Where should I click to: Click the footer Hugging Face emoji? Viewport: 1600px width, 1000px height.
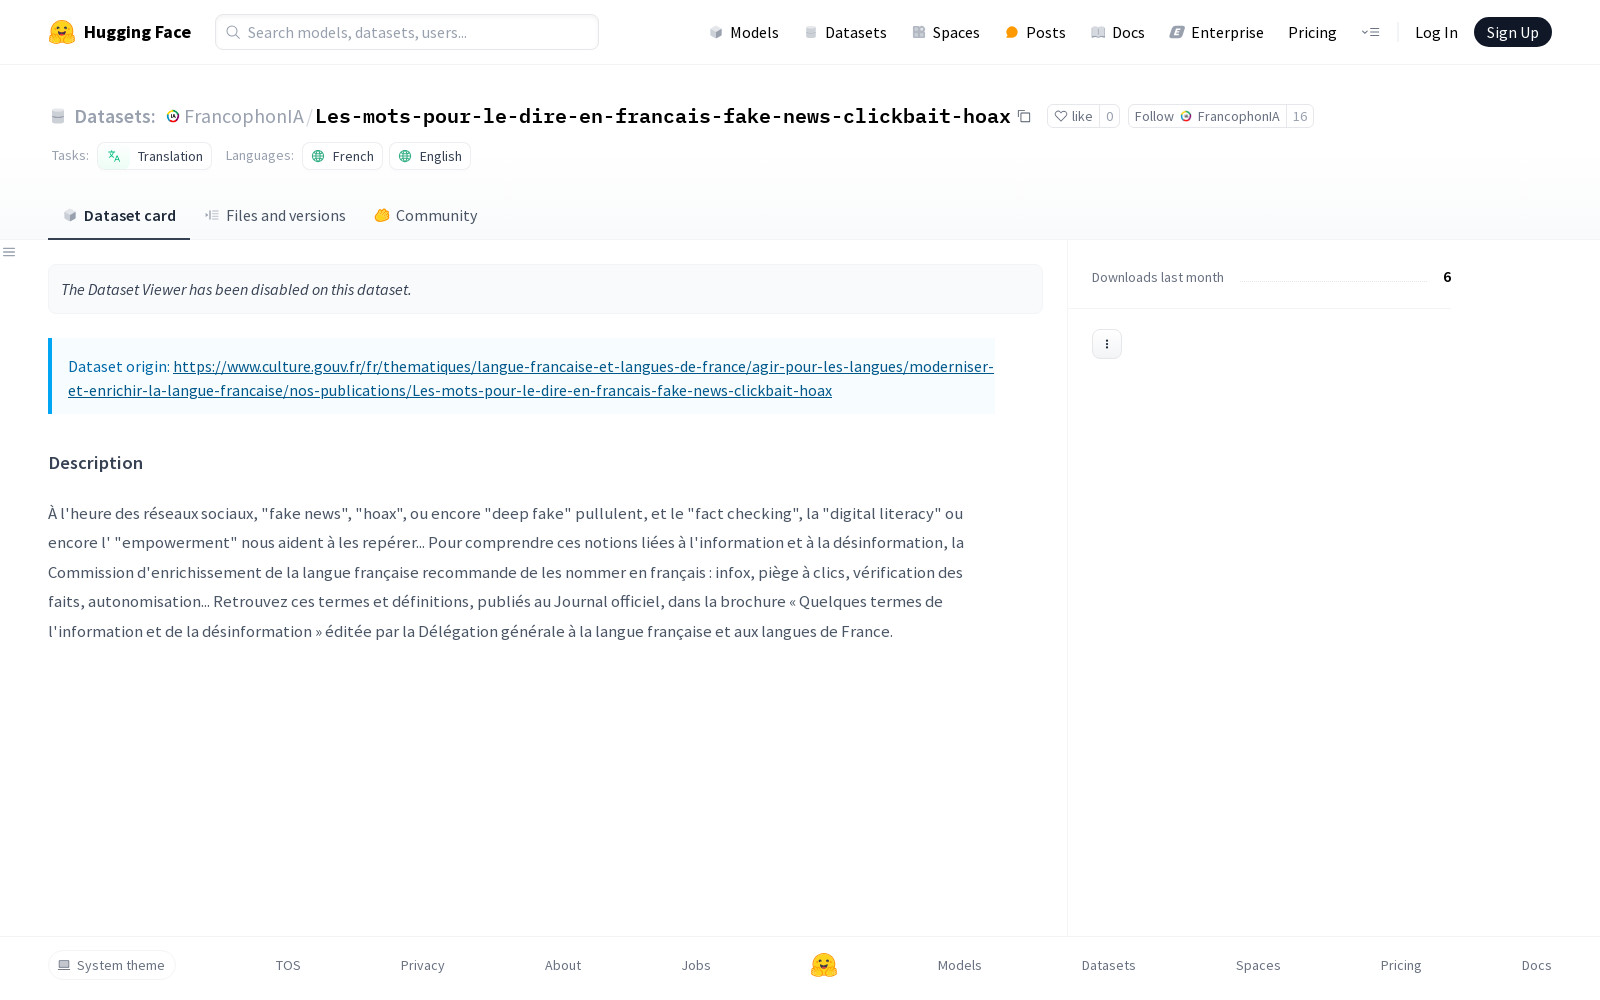(824, 965)
